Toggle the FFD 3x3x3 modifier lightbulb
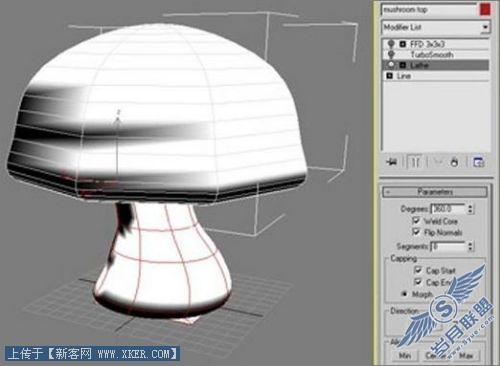This screenshot has height=366, width=500. click(x=391, y=44)
